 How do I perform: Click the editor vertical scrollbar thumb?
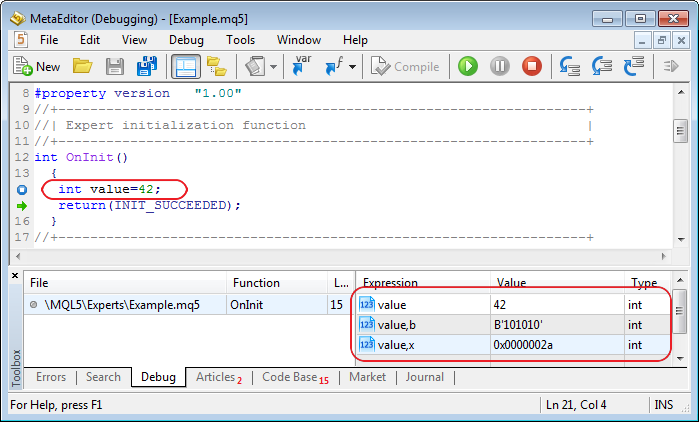[680, 131]
